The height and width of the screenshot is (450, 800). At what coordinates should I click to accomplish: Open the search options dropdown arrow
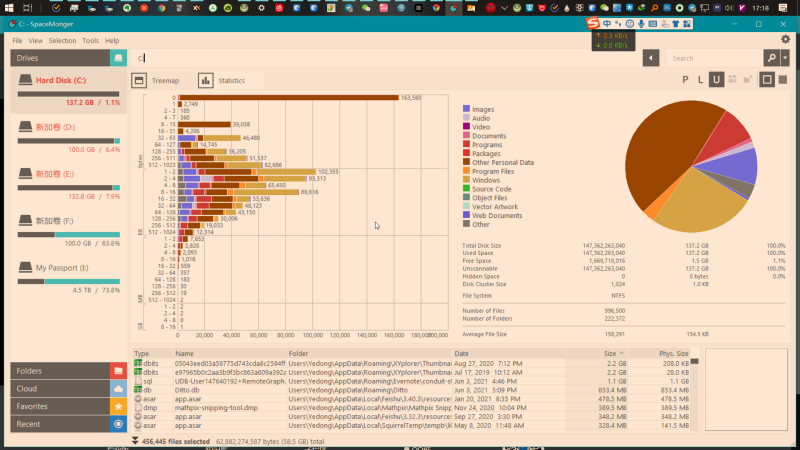[x=785, y=58]
